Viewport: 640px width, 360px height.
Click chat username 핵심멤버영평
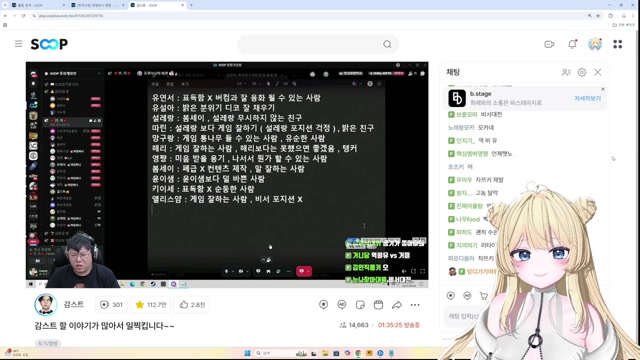(472, 153)
